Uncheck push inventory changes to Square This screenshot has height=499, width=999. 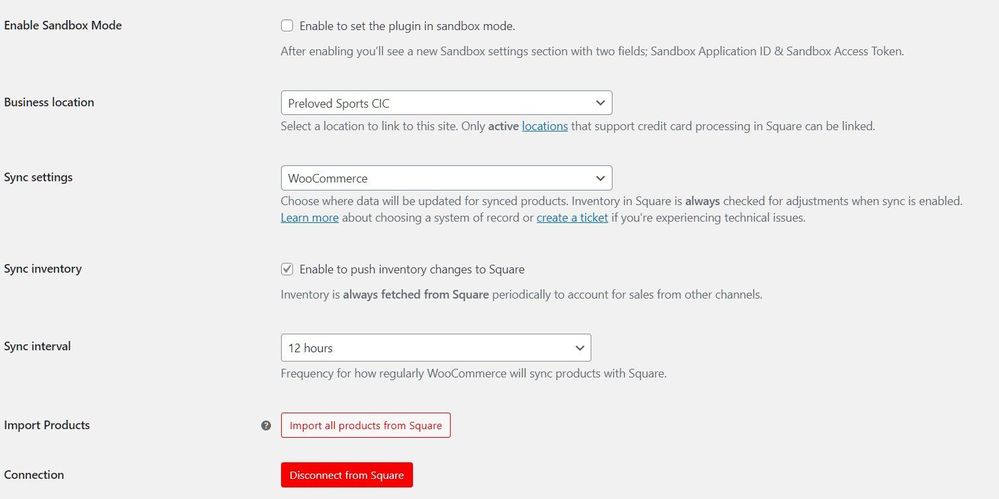287,269
